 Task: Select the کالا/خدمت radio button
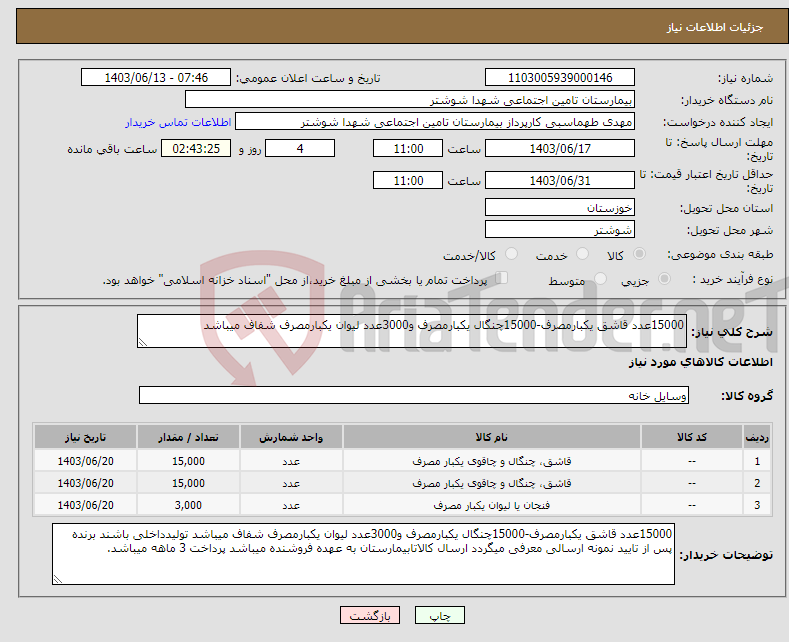pos(511,254)
